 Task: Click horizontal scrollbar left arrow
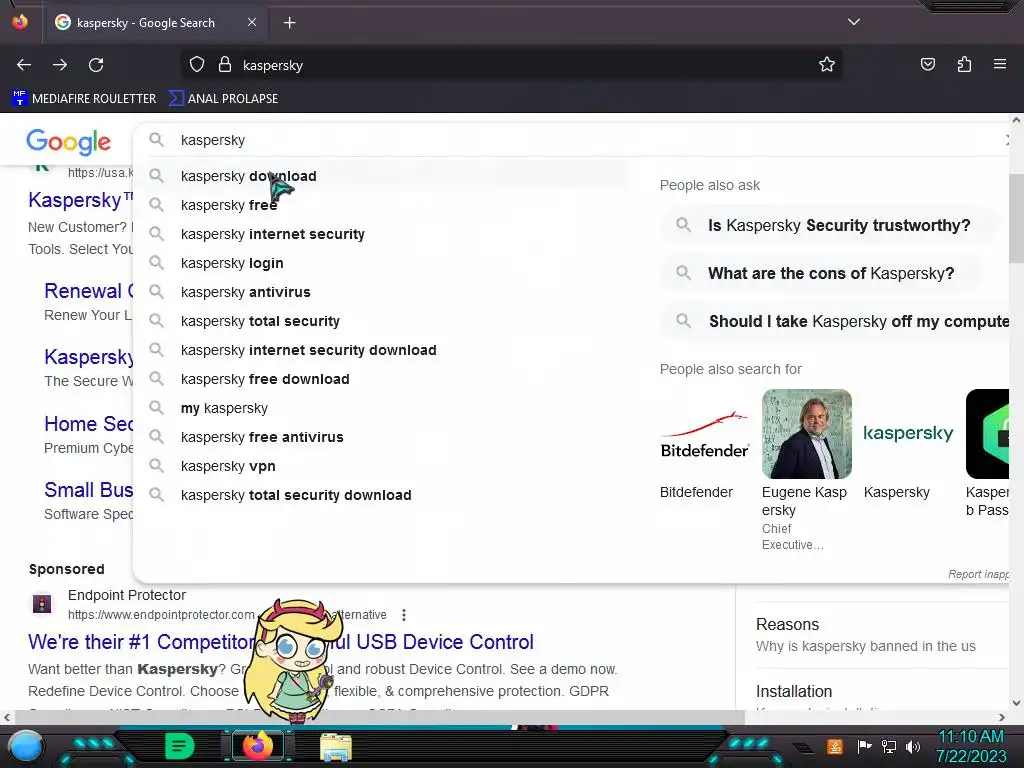[7, 717]
